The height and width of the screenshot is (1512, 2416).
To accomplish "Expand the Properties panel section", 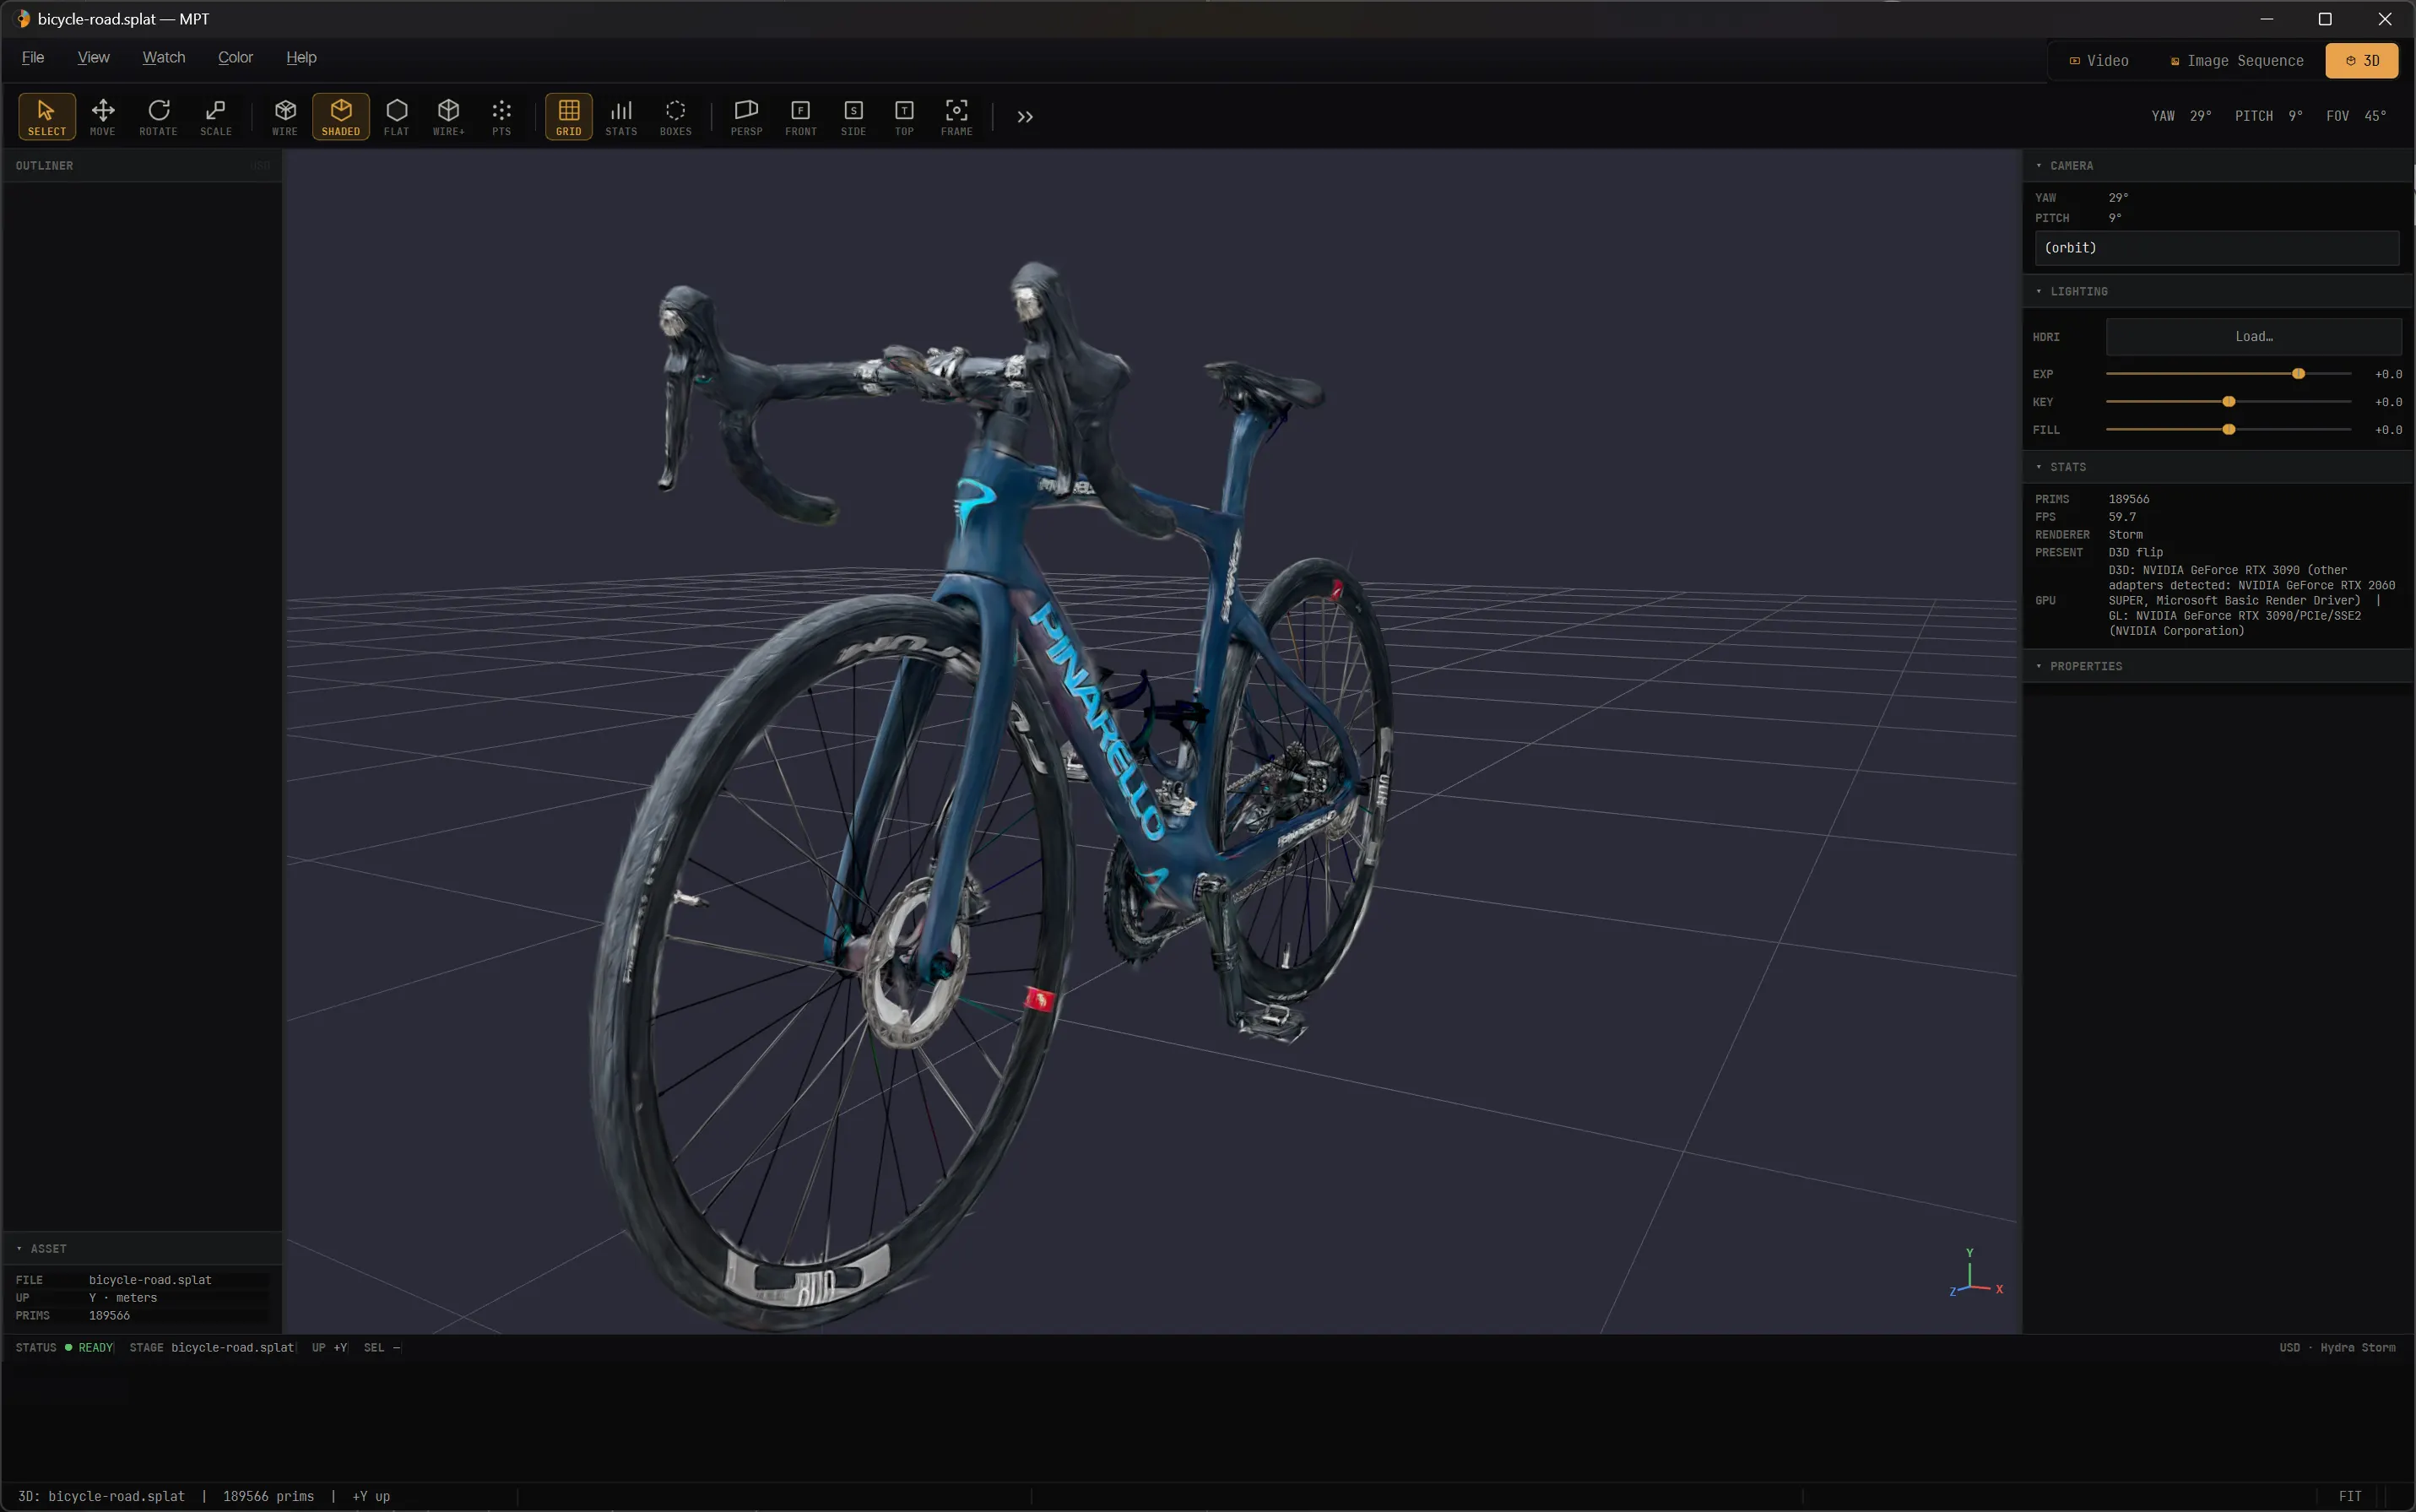I will click(2218, 666).
